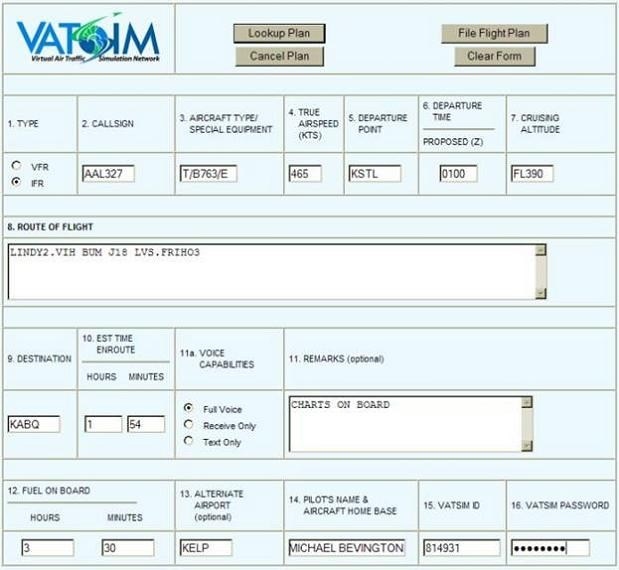Viewport: 619px width, 570px height.
Task: Click departure time field 0100
Action: [458, 174]
